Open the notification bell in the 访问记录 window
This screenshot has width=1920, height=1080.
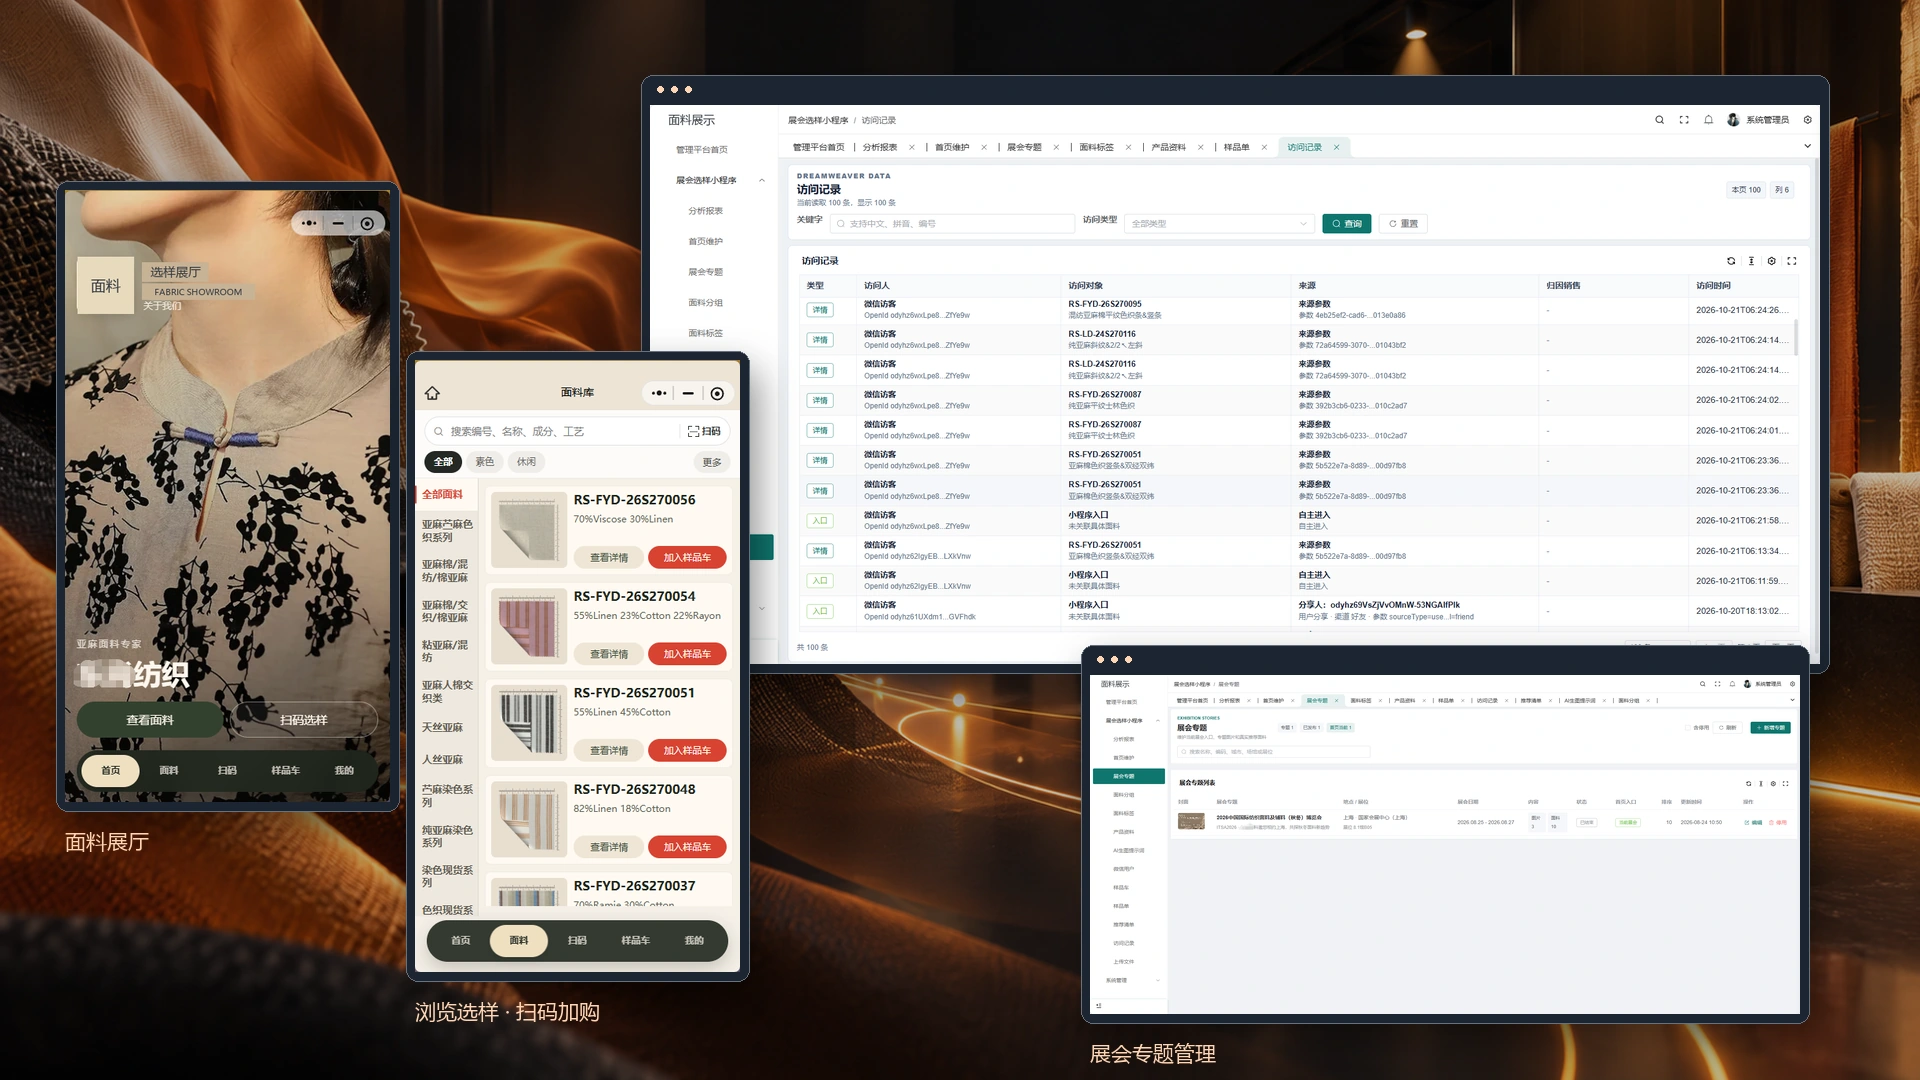pyautogui.click(x=1708, y=120)
